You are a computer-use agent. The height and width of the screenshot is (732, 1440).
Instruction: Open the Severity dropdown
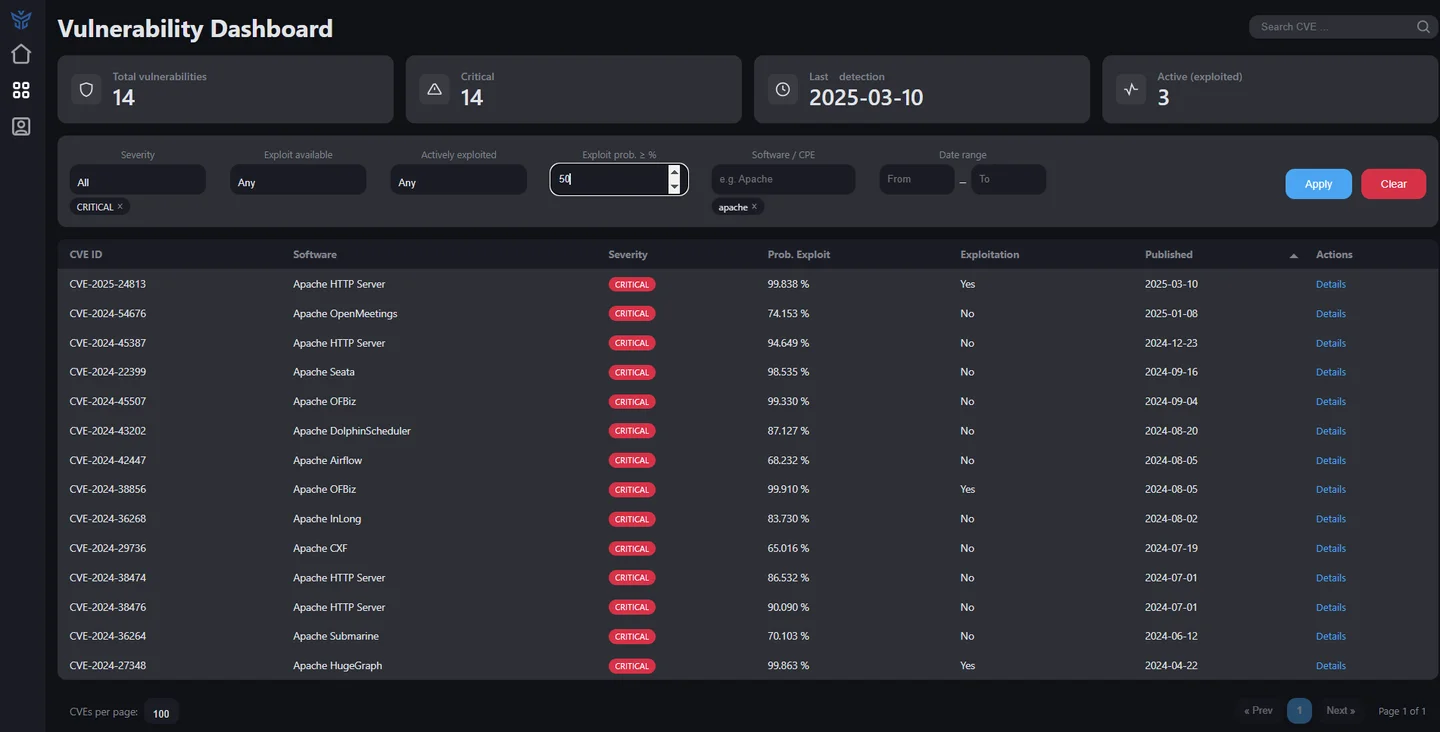click(138, 180)
